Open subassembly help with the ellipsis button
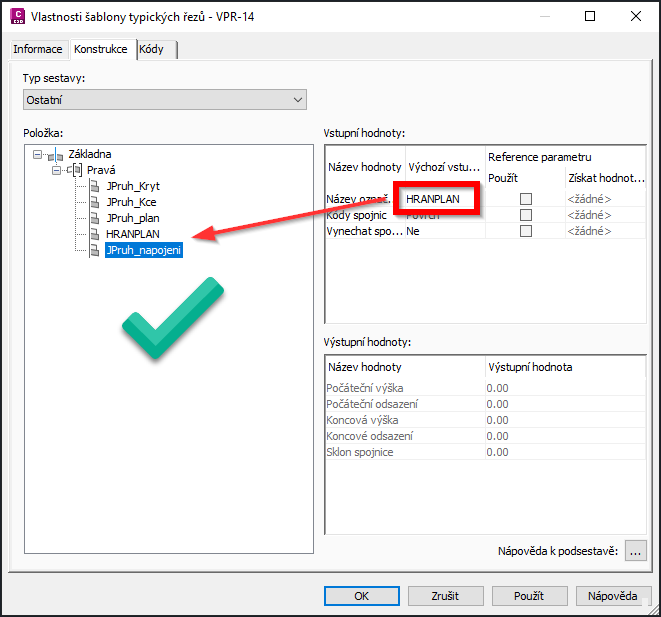661x617 pixels. pos(636,551)
